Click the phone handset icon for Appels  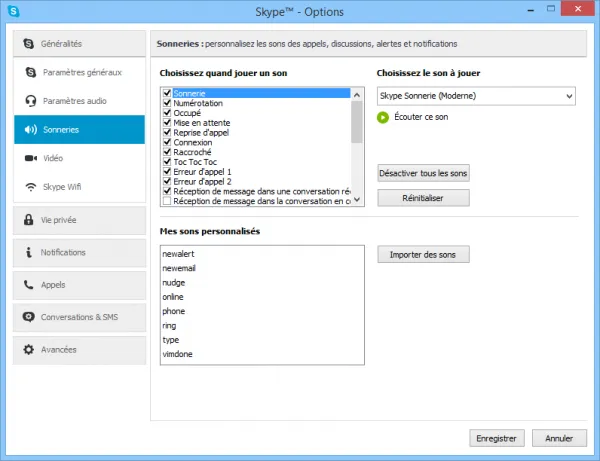tap(29, 285)
